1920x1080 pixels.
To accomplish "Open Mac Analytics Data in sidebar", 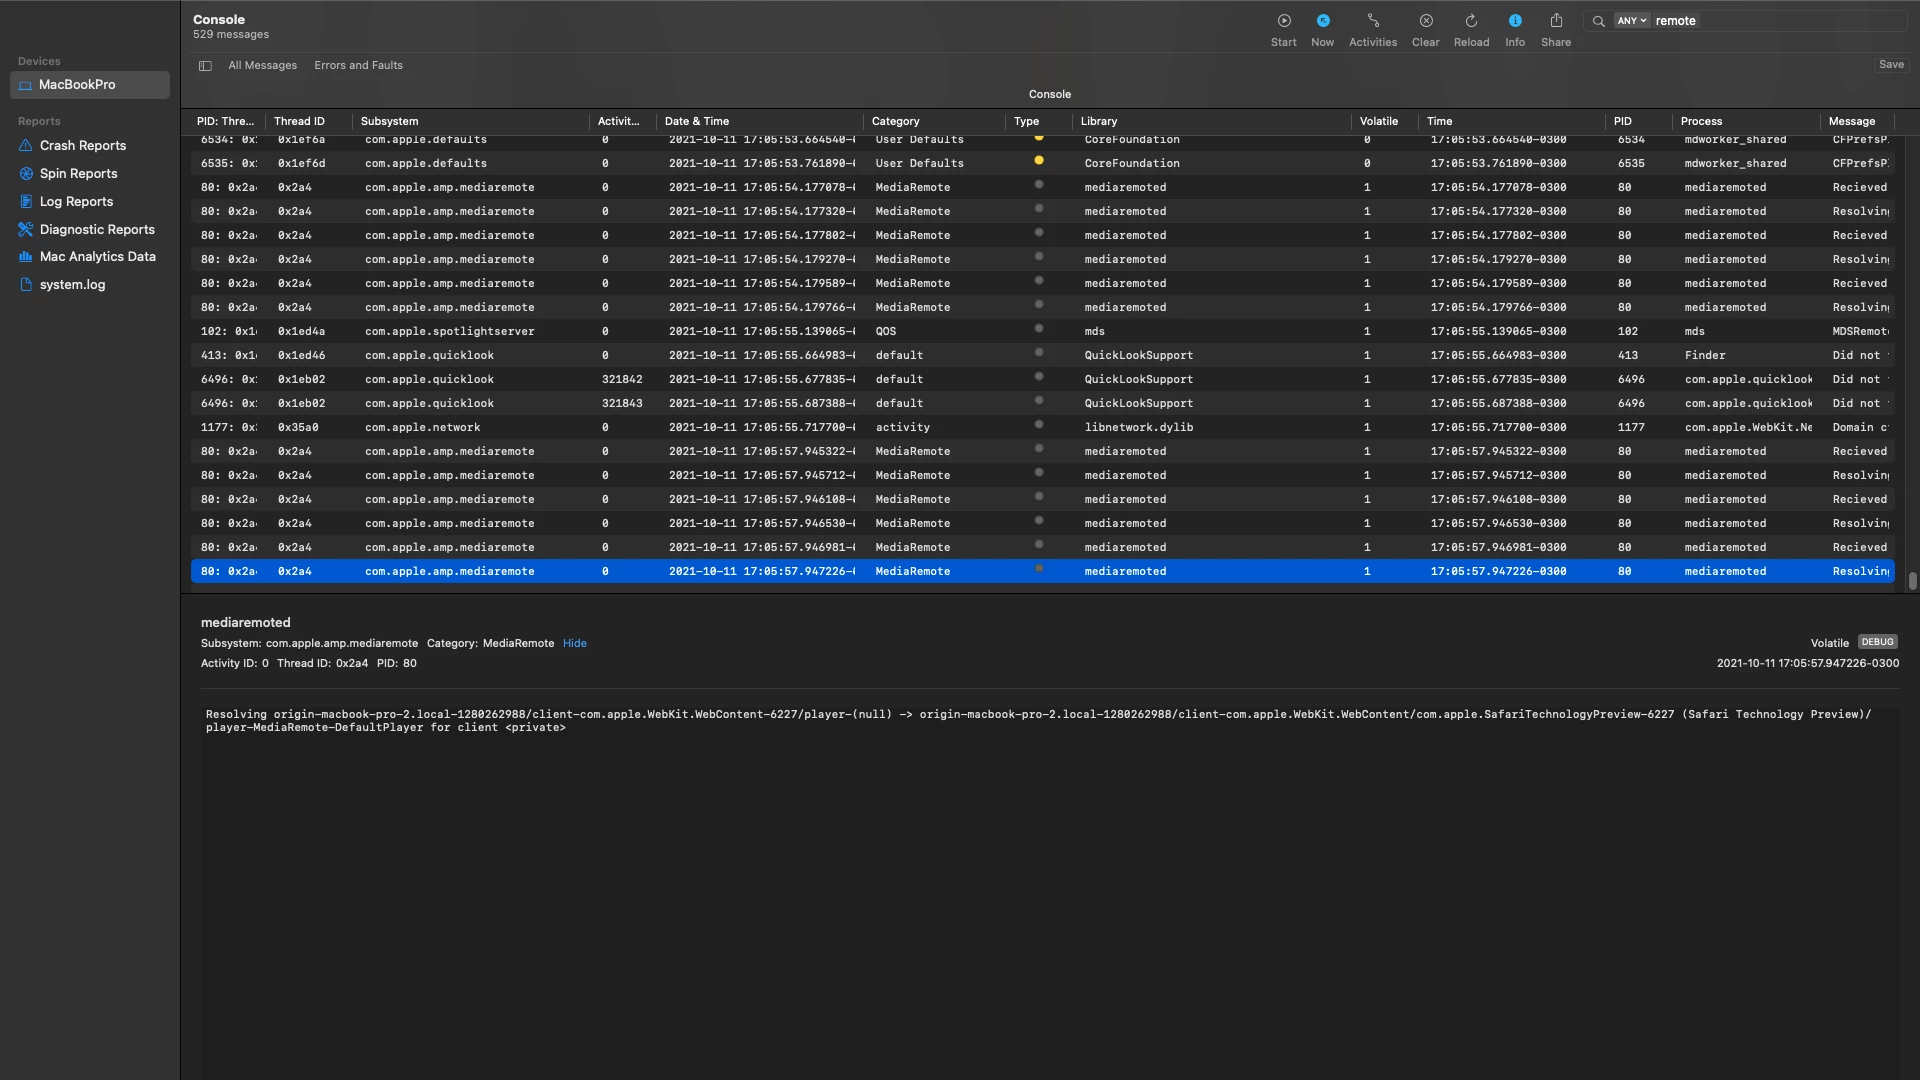I will point(97,257).
